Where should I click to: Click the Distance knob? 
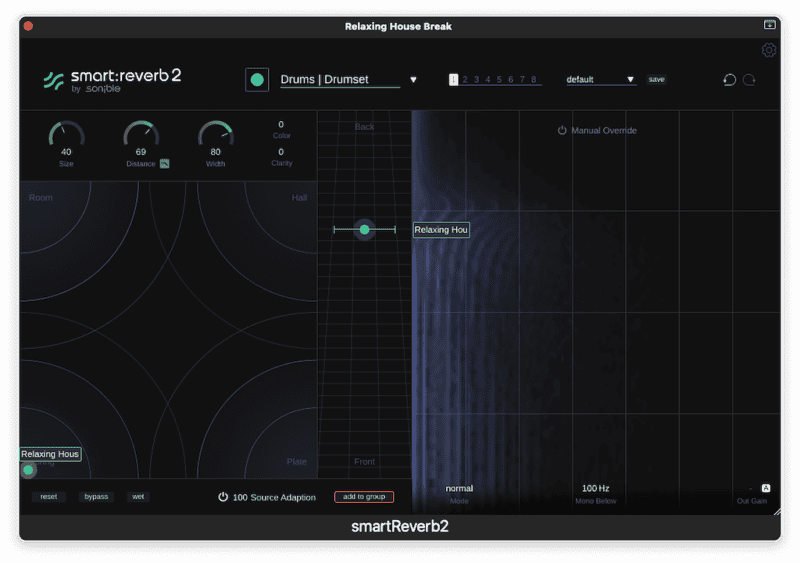141,136
